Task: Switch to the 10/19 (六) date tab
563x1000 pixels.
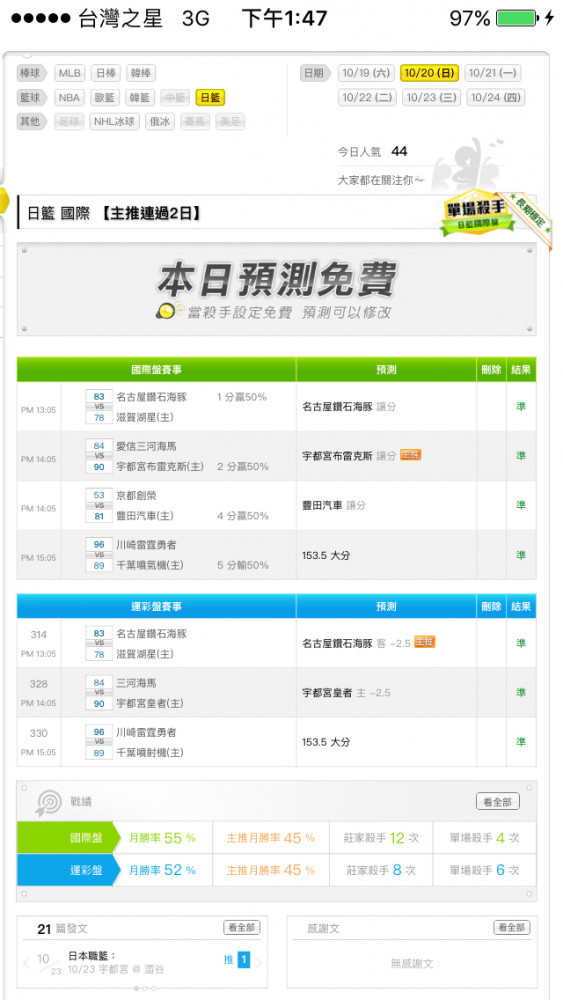Action: pos(366,73)
